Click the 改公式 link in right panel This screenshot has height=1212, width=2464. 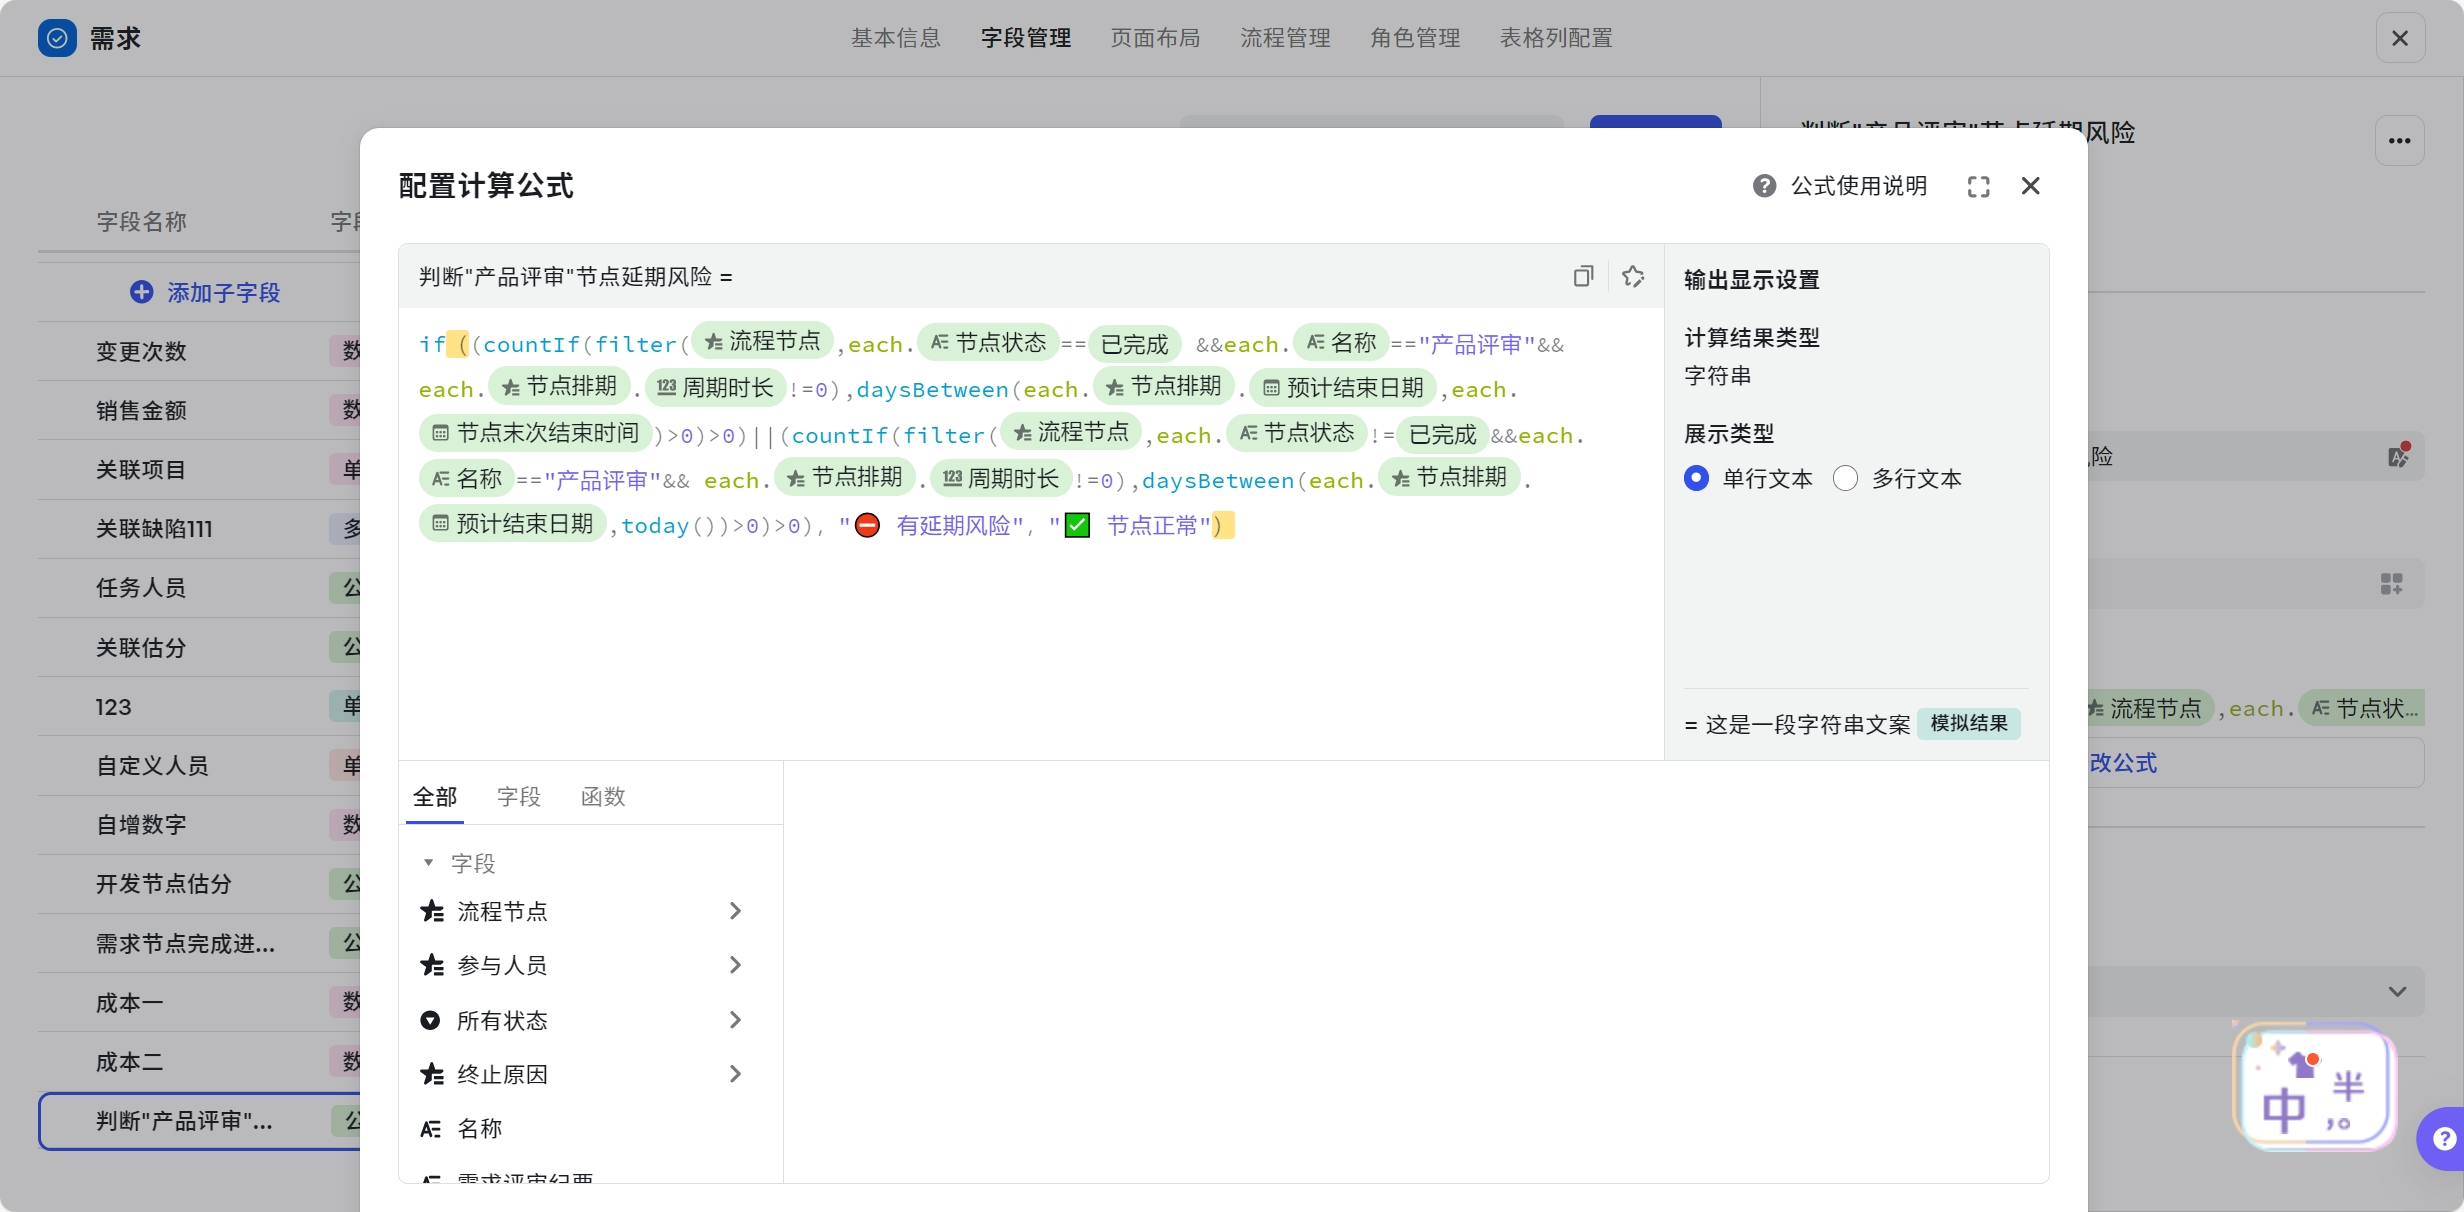[x=2123, y=763]
